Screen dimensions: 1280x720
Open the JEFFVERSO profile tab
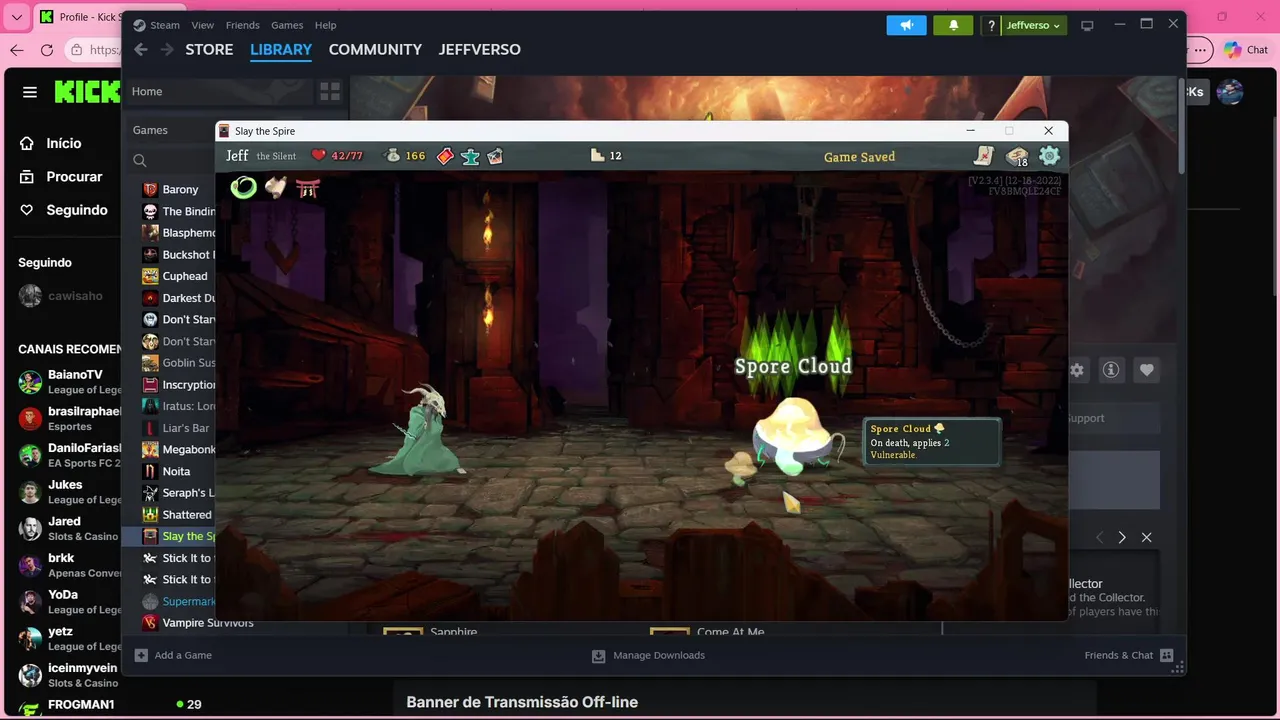tap(480, 49)
